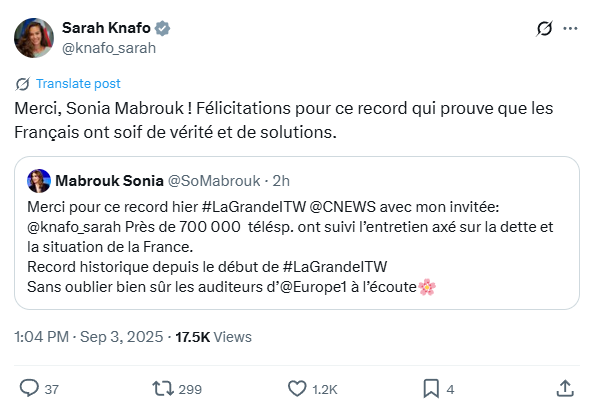This screenshot has height=409, width=594.
Task: Click the 1:04 PM Sep 3, 2025 timestamp
Action: (x=89, y=337)
